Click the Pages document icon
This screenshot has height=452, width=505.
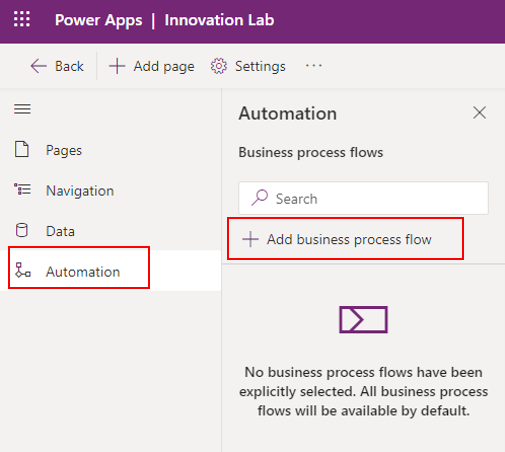22,149
